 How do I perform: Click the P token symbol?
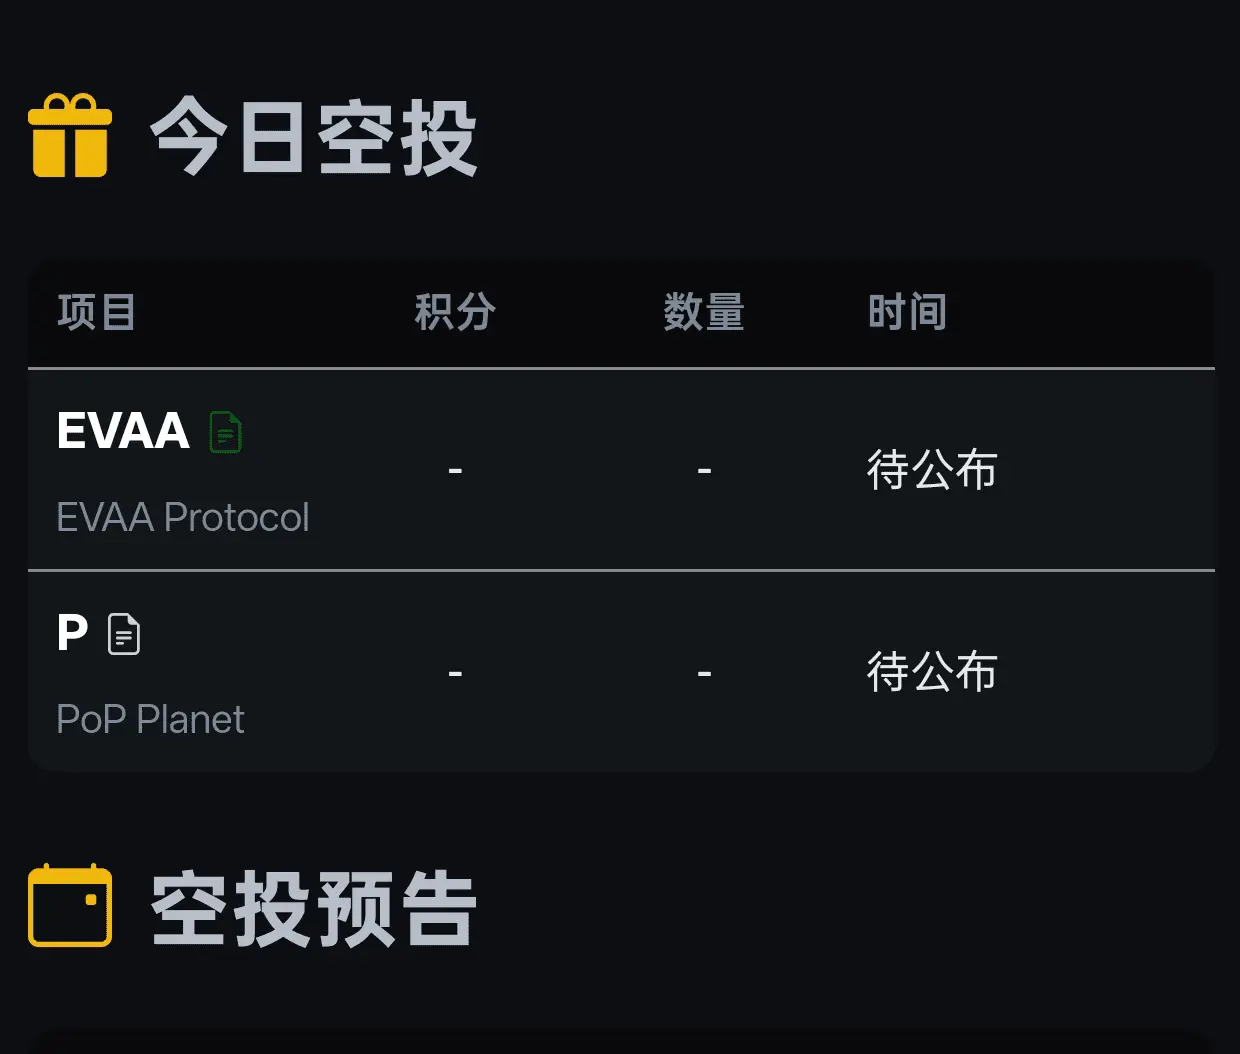point(72,633)
